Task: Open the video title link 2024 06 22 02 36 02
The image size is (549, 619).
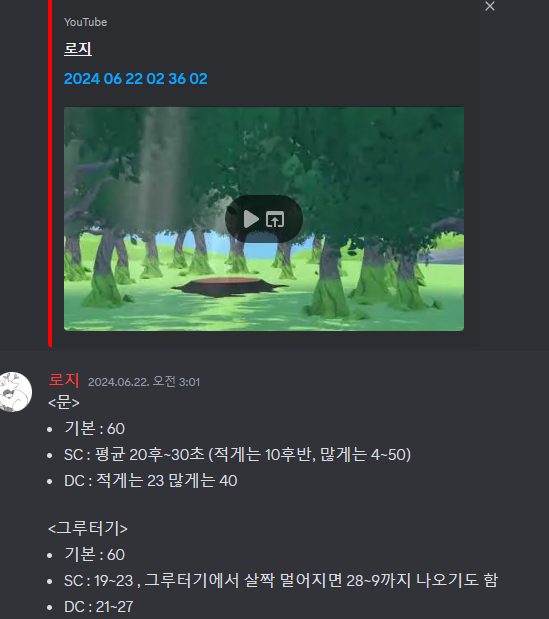Action: [x=135, y=79]
